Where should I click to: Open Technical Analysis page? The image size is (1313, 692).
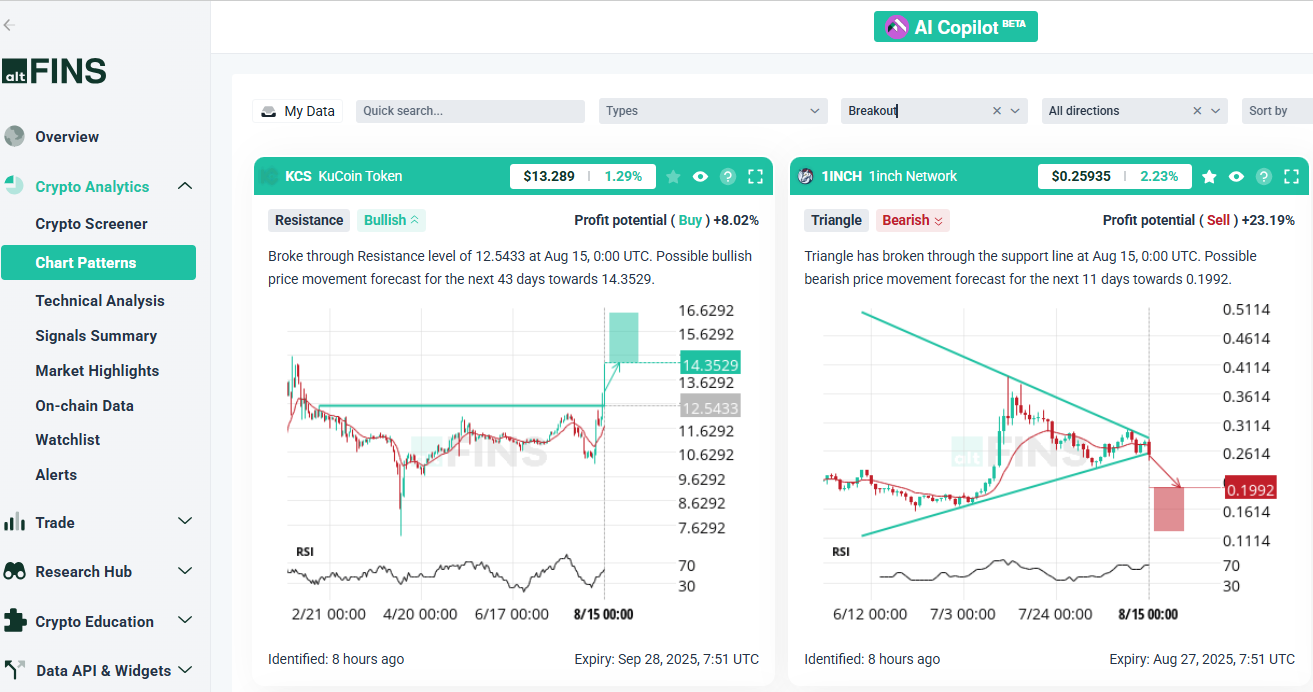(x=100, y=301)
